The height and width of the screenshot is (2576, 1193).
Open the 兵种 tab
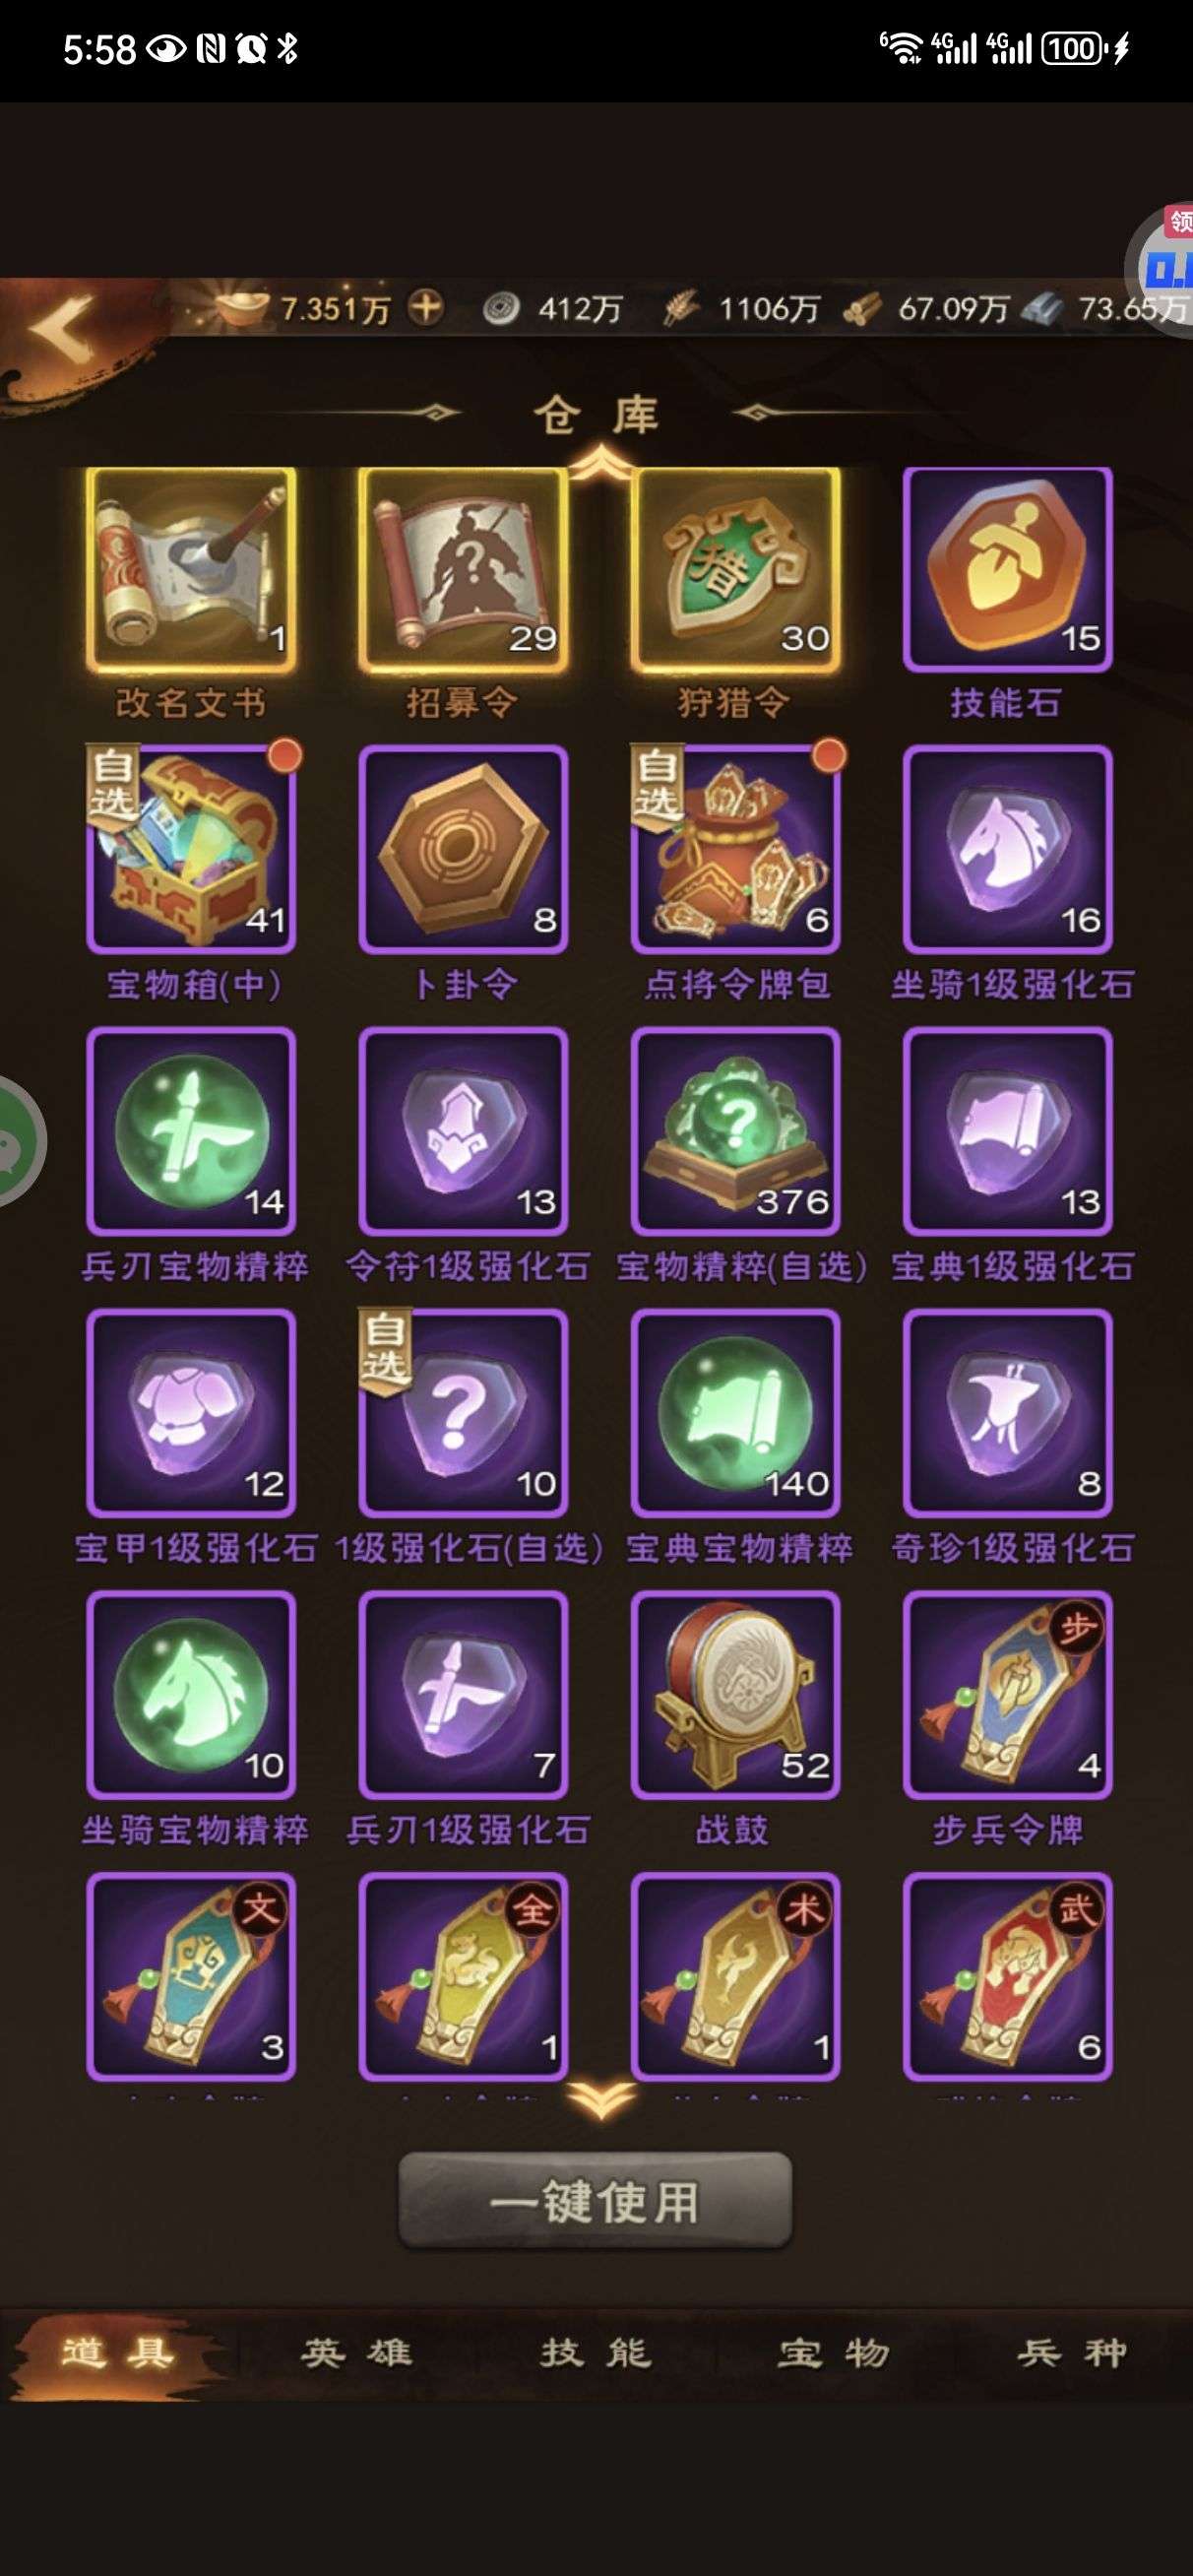point(1072,2353)
